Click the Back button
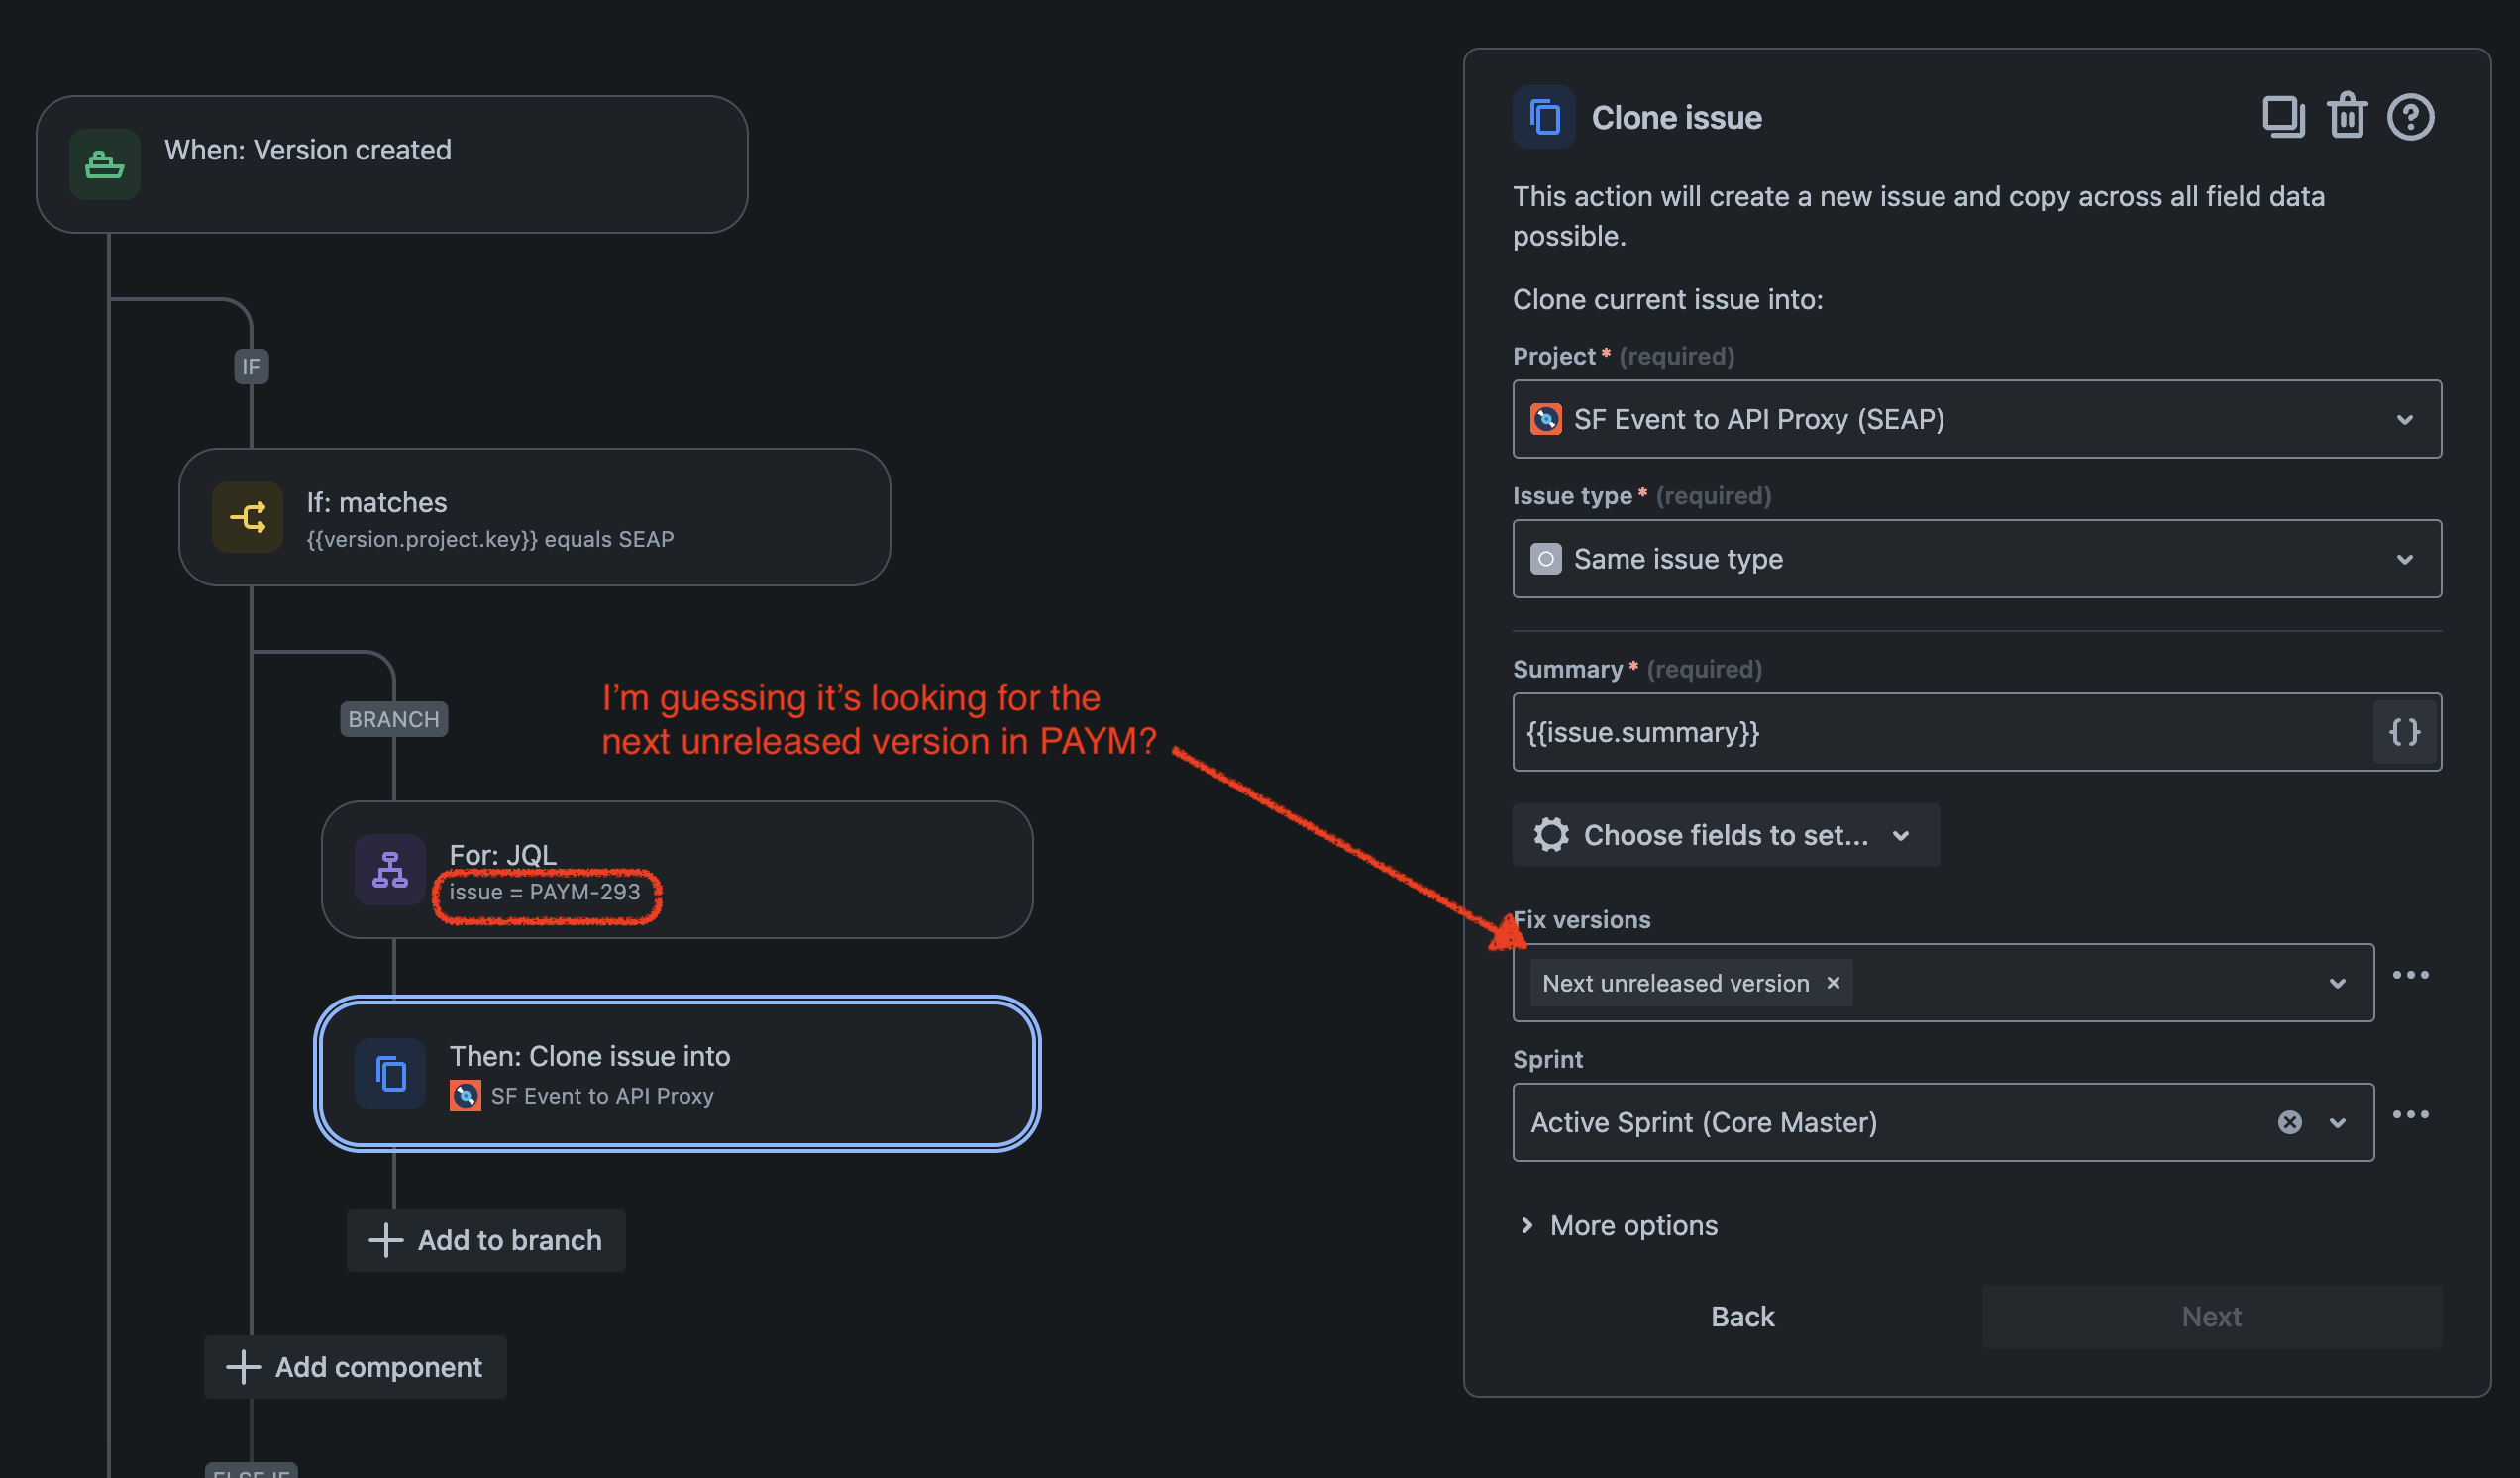 pyautogui.click(x=1742, y=1317)
